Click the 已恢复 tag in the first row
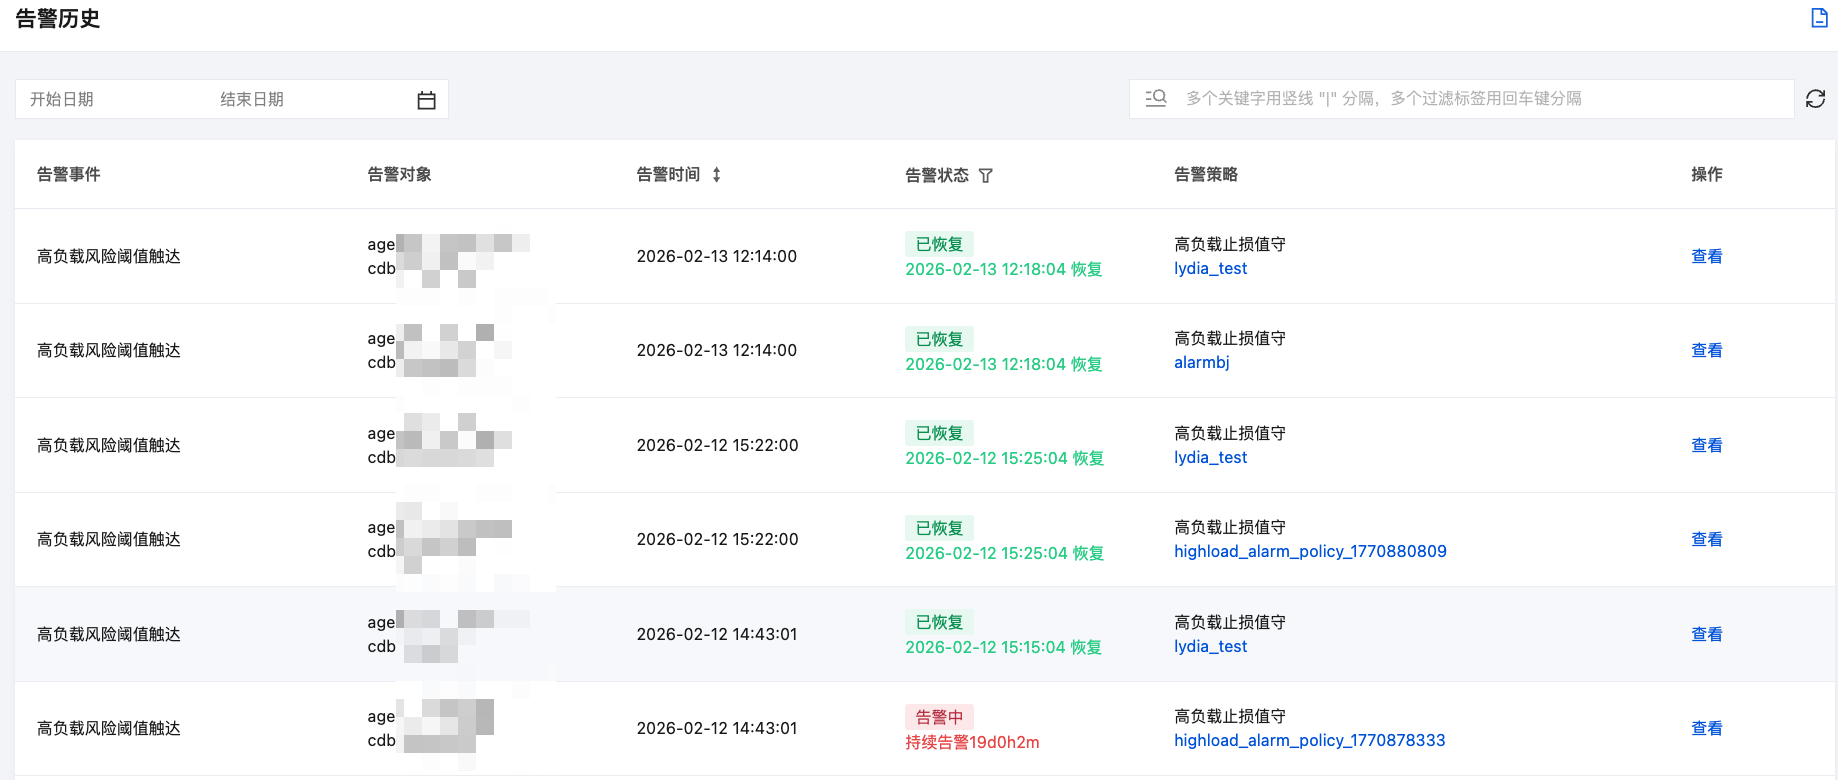1838x780 pixels. 939,244
